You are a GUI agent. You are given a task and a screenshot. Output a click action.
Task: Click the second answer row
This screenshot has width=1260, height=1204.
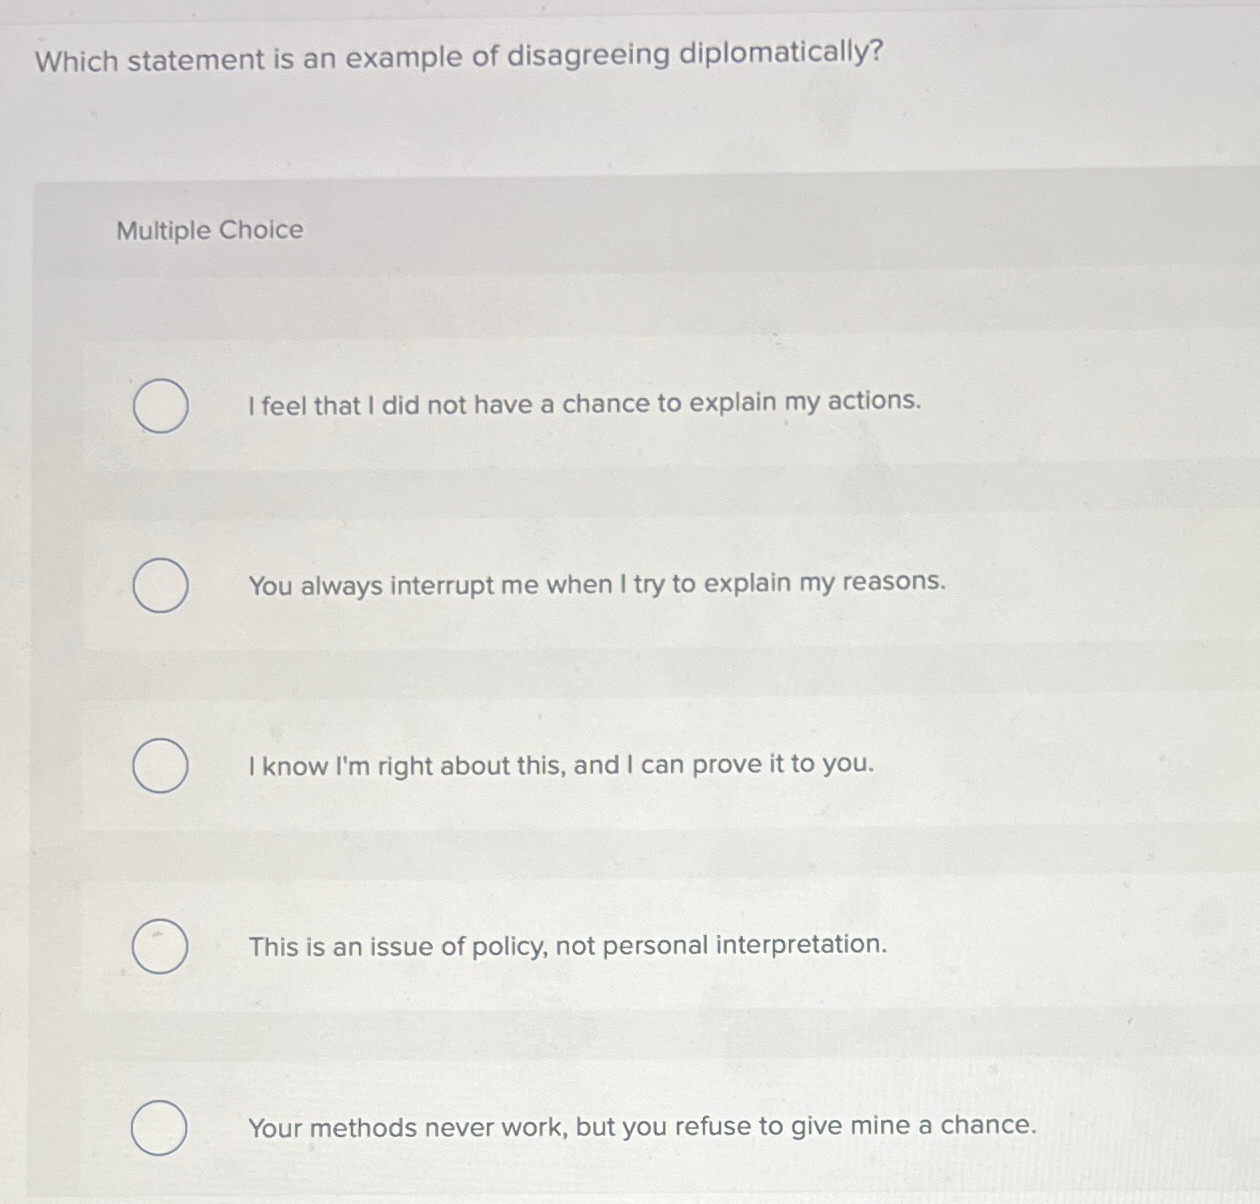coord(620,586)
